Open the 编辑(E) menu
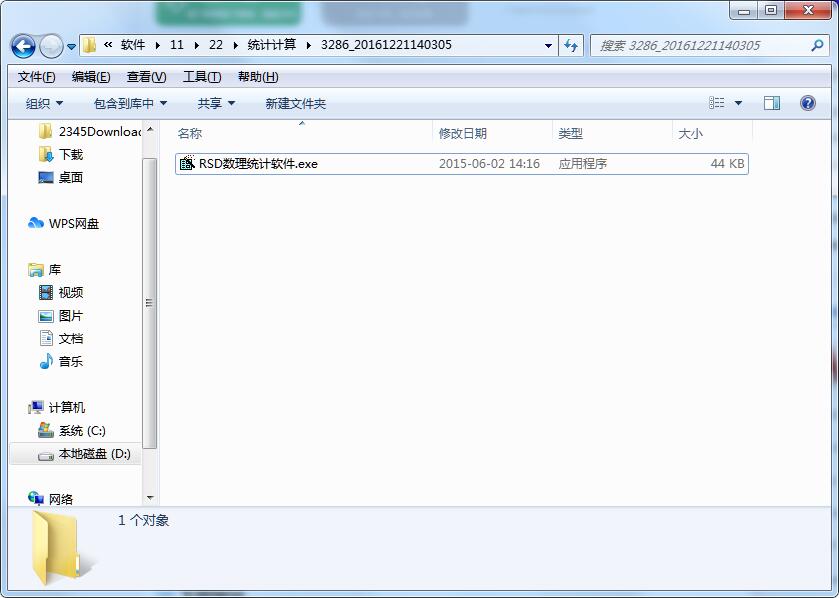 click(91, 77)
